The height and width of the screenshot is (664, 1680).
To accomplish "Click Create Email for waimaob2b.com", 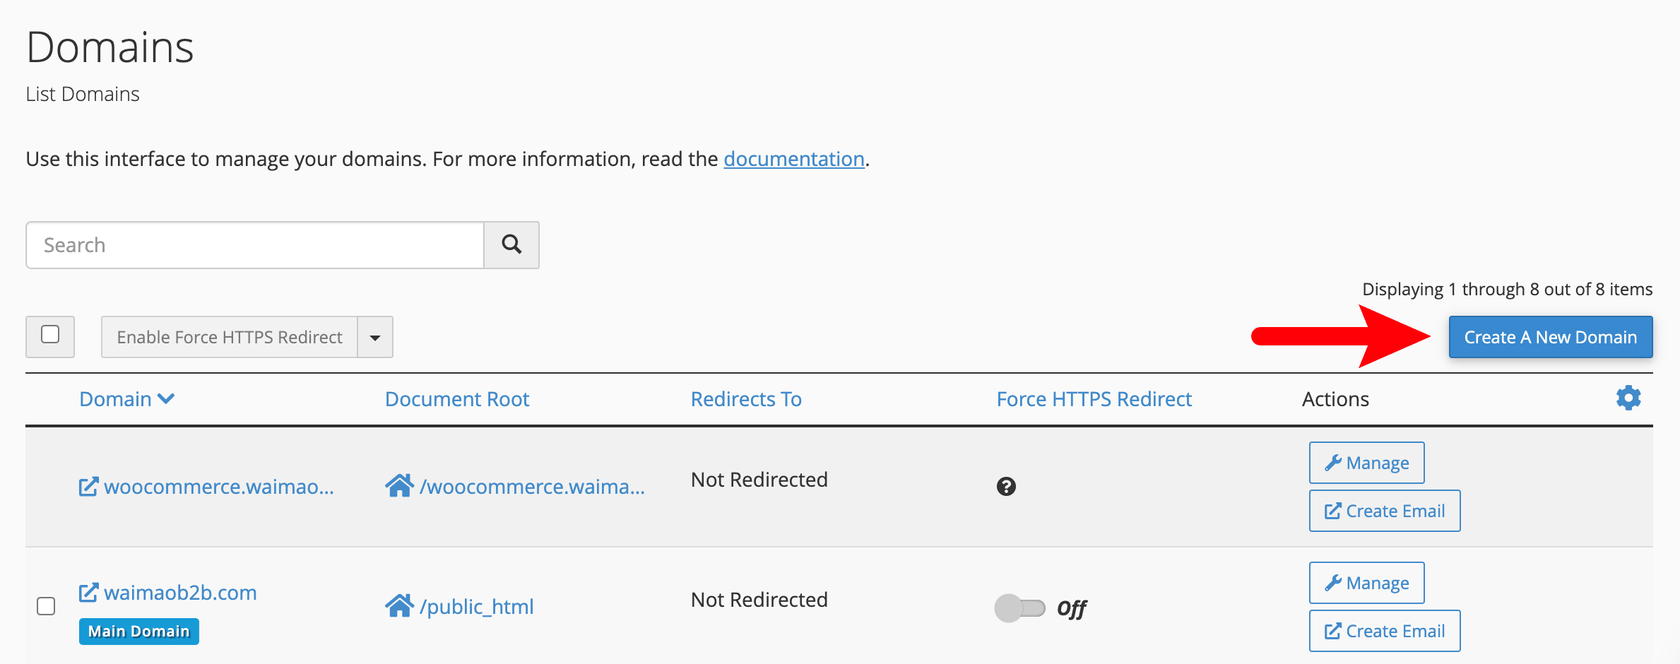I will tap(1384, 631).
